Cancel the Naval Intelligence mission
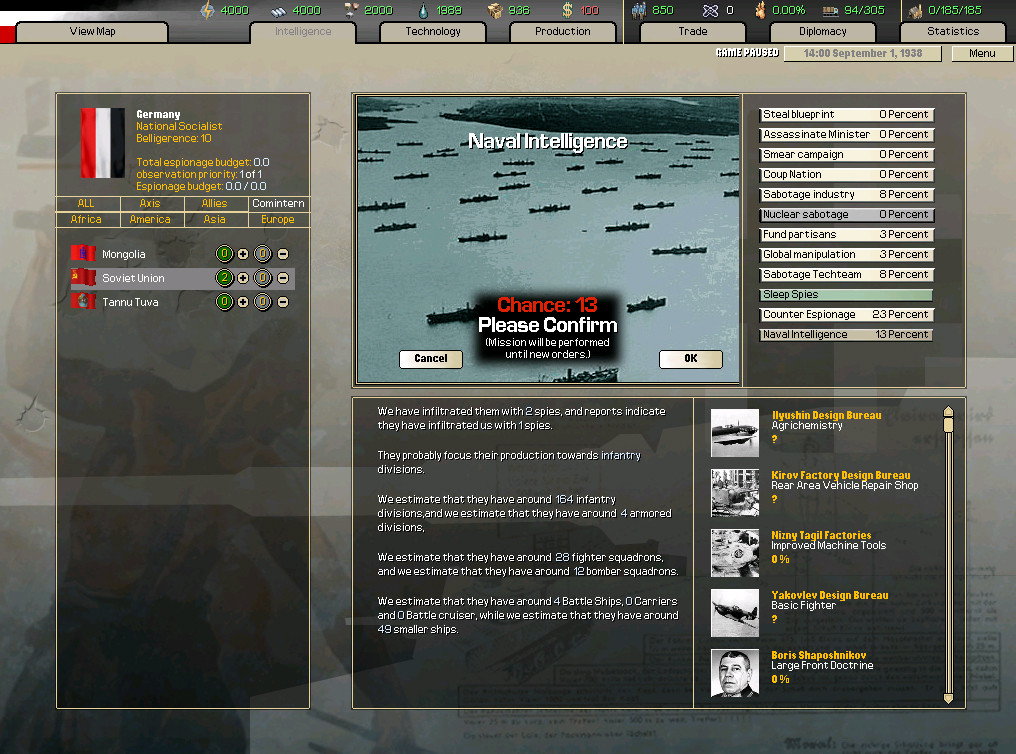Viewport: 1016px width, 754px height. (x=431, y=359)
